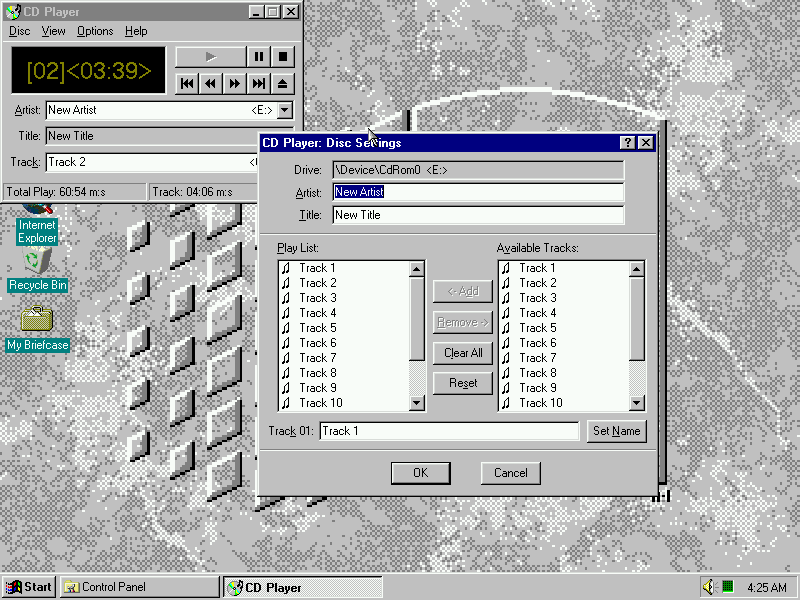Open the Disc menu
Image resolution: width=800 pixels, height=600 pixels.
(x=20, y=31)
